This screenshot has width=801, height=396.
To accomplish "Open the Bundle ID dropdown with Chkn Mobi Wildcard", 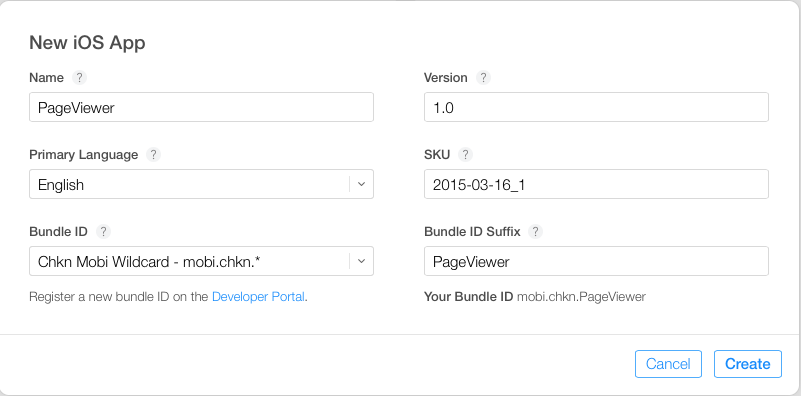I will tap(201, 261).
